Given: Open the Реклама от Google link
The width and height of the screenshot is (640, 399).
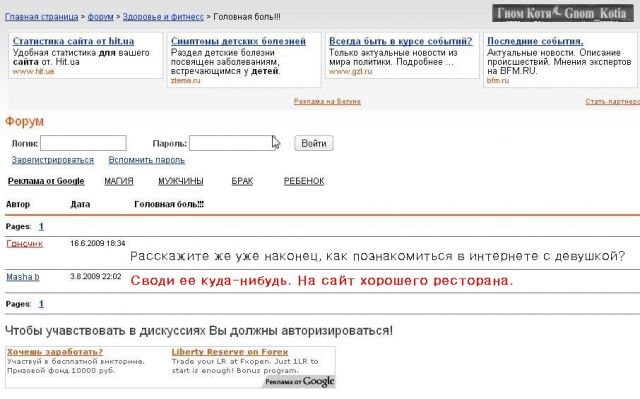Looking at the screenshot, I should 46,181.
